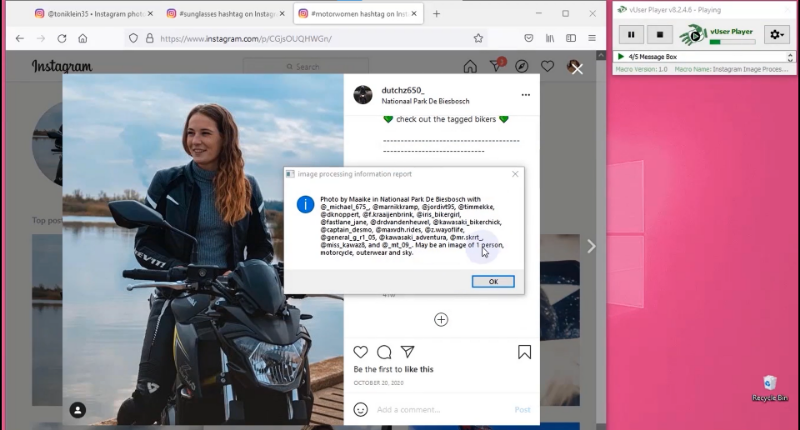800x430 pixels.
Task: Click the site security padlock icon
Action: pos(149,38)
